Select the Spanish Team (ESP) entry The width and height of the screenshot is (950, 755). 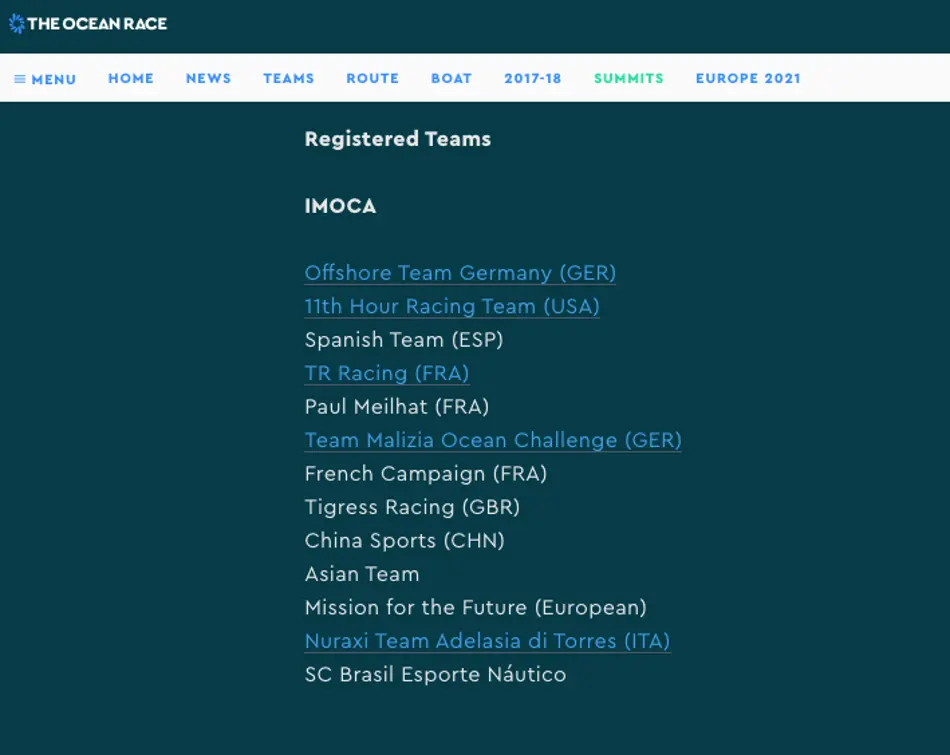(404, 340)
